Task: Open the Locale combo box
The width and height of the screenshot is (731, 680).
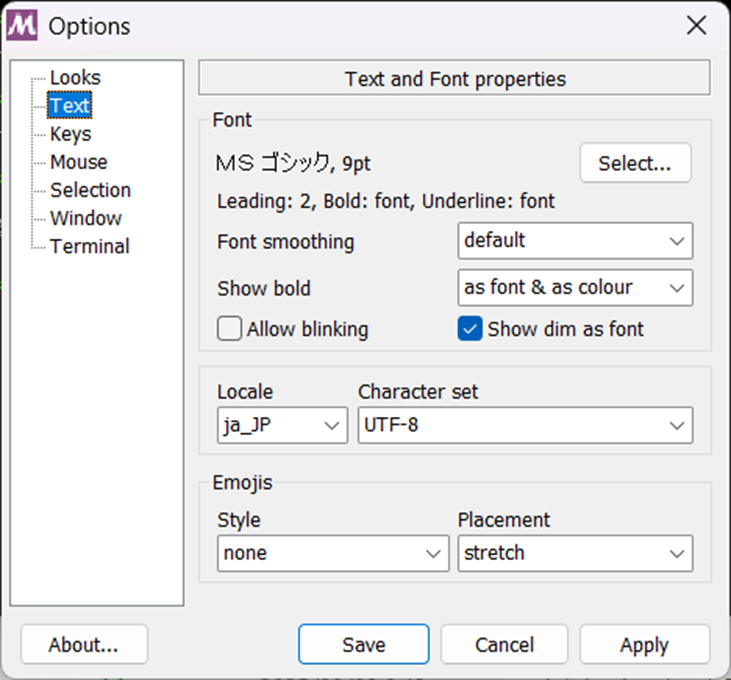Action: (x=283, y=425)
